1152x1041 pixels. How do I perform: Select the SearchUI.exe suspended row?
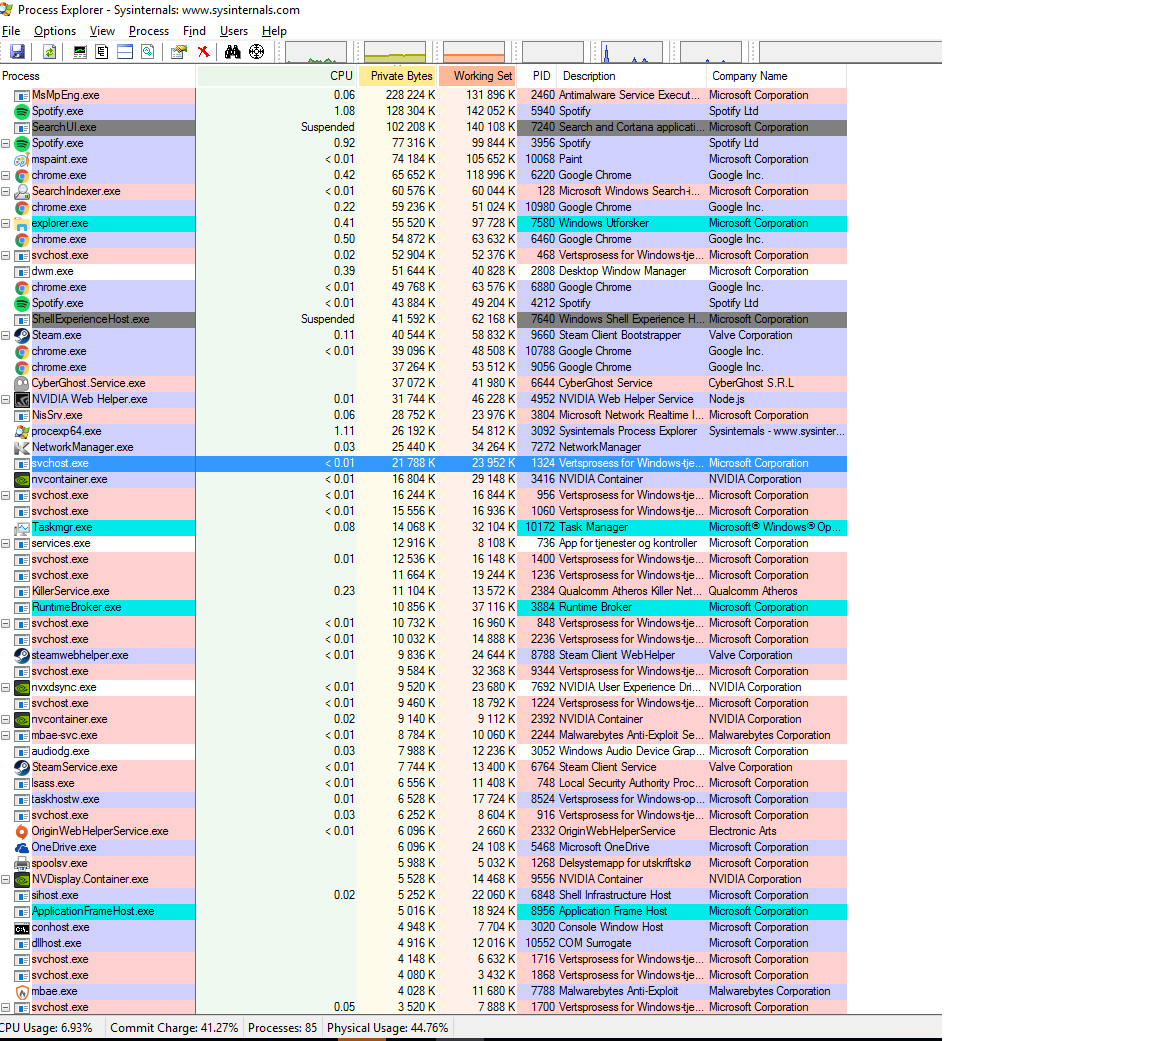point(423,128)
